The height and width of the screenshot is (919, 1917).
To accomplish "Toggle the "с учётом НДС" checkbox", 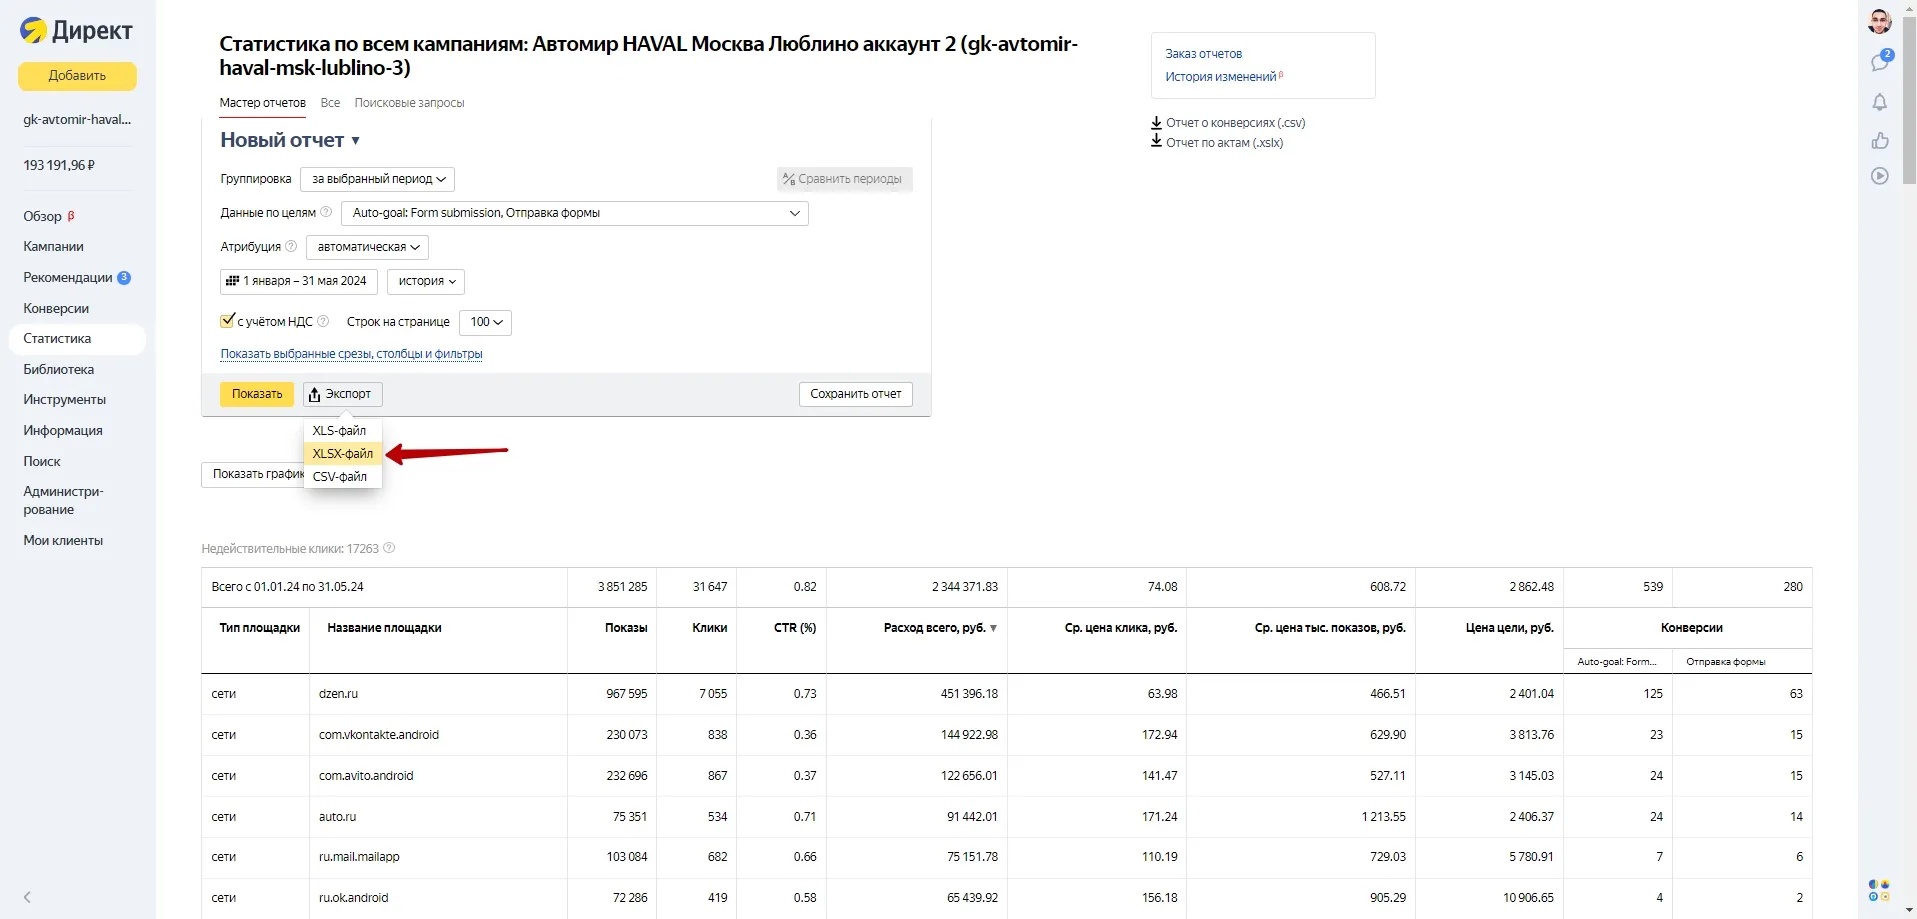I will point(227,321).
